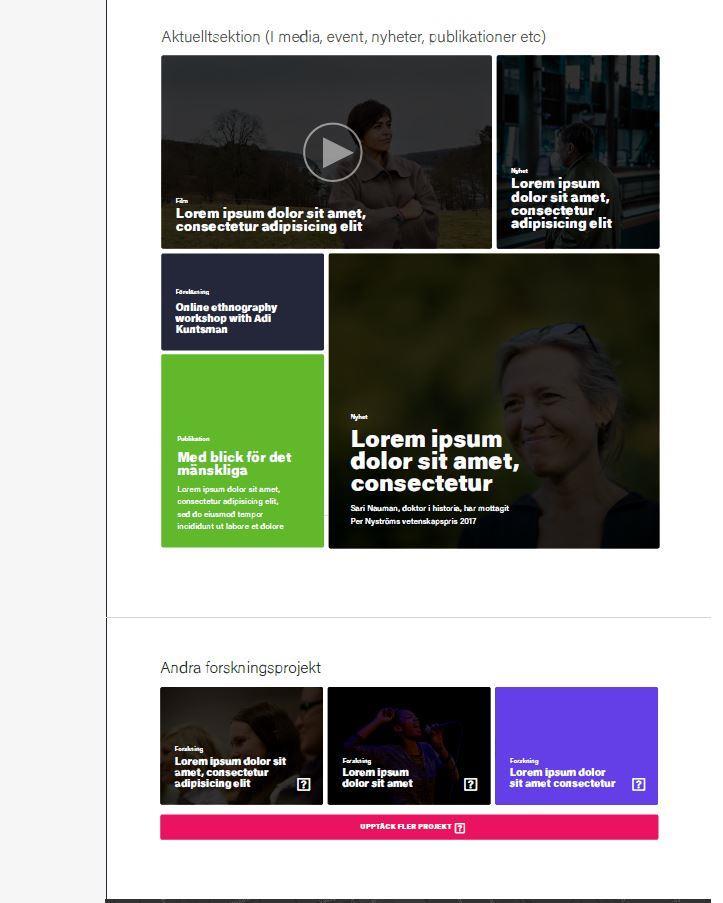723x903 pixels.
Task: Open the small Nyhet card with the man
Action: [x=578, y=152]
